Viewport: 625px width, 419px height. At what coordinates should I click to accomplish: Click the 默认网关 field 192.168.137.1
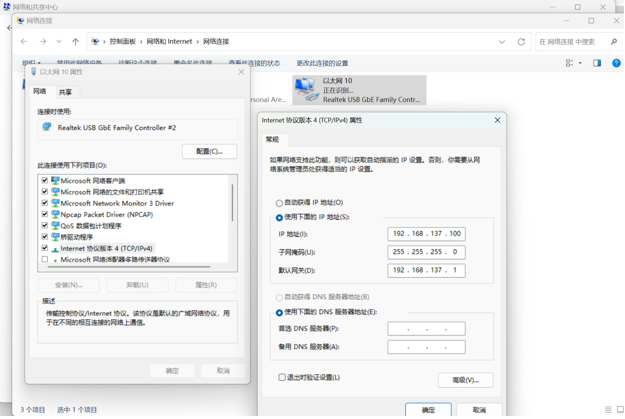426,270
